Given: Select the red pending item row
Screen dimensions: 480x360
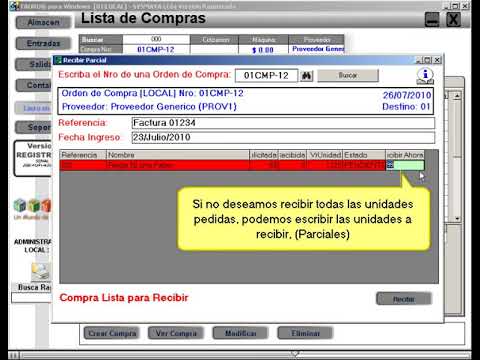Looking at the screenshot, I should click(223, 165).
